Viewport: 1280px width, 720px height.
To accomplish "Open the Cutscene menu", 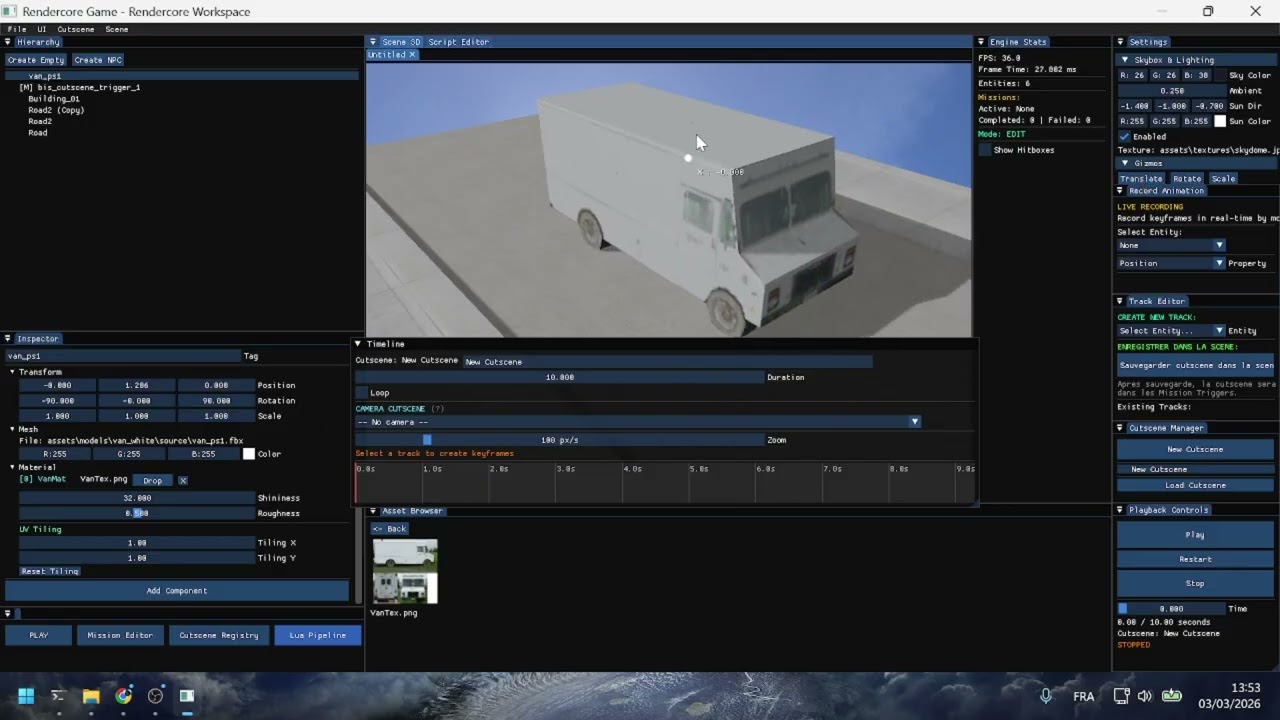I will click(x=76, y=29).
